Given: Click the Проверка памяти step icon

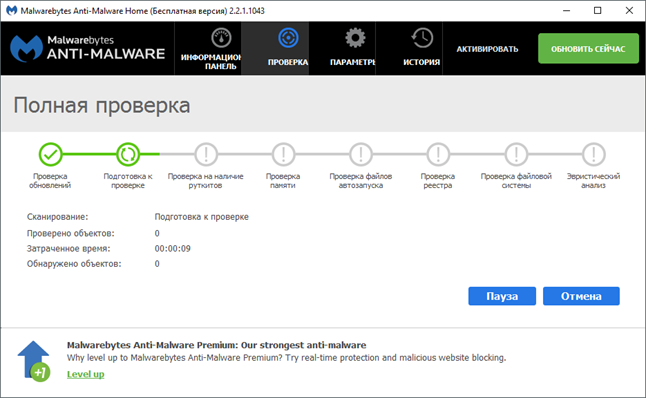Looking at the screenshot, I should [x=283, y=155].
